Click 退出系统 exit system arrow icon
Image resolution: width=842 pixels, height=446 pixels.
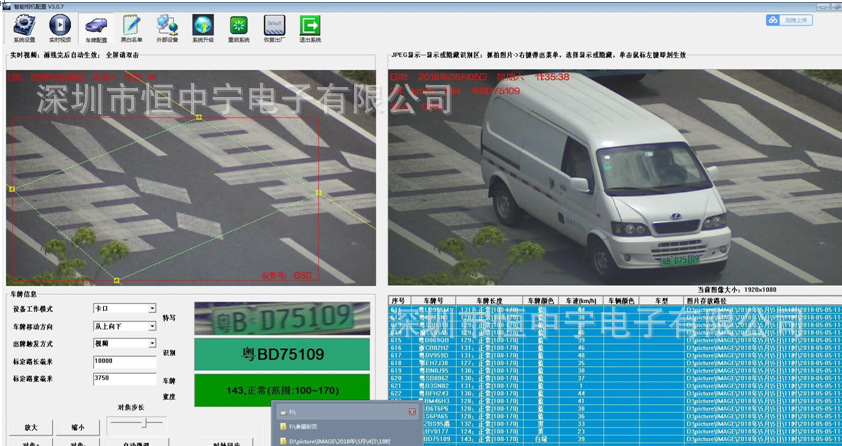pyautogui.click(x=310, y=28)
